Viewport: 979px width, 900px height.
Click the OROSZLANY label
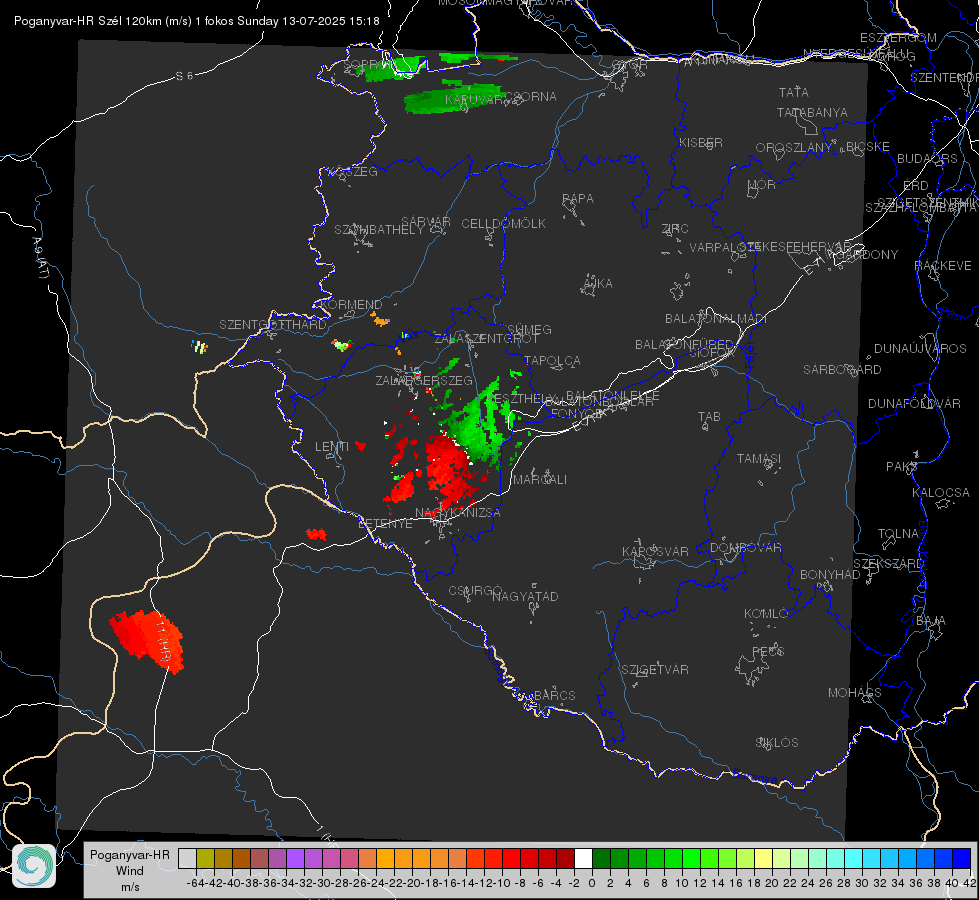point(794,148)
